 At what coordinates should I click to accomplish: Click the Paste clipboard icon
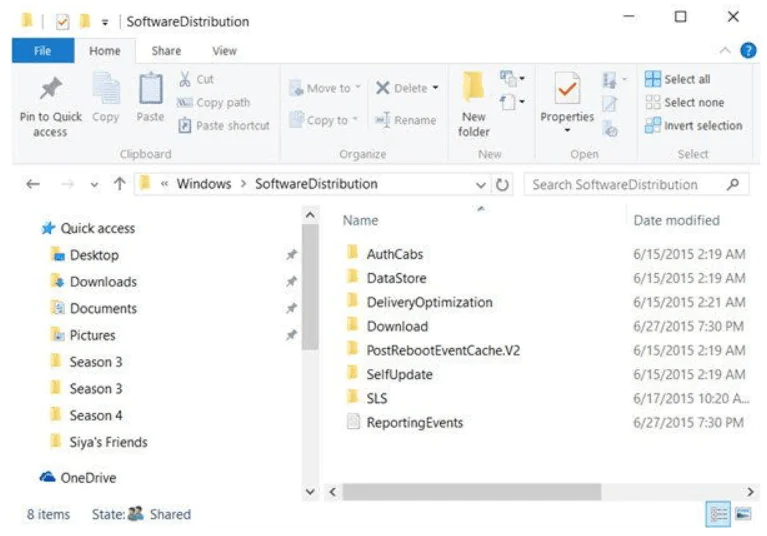150,92
